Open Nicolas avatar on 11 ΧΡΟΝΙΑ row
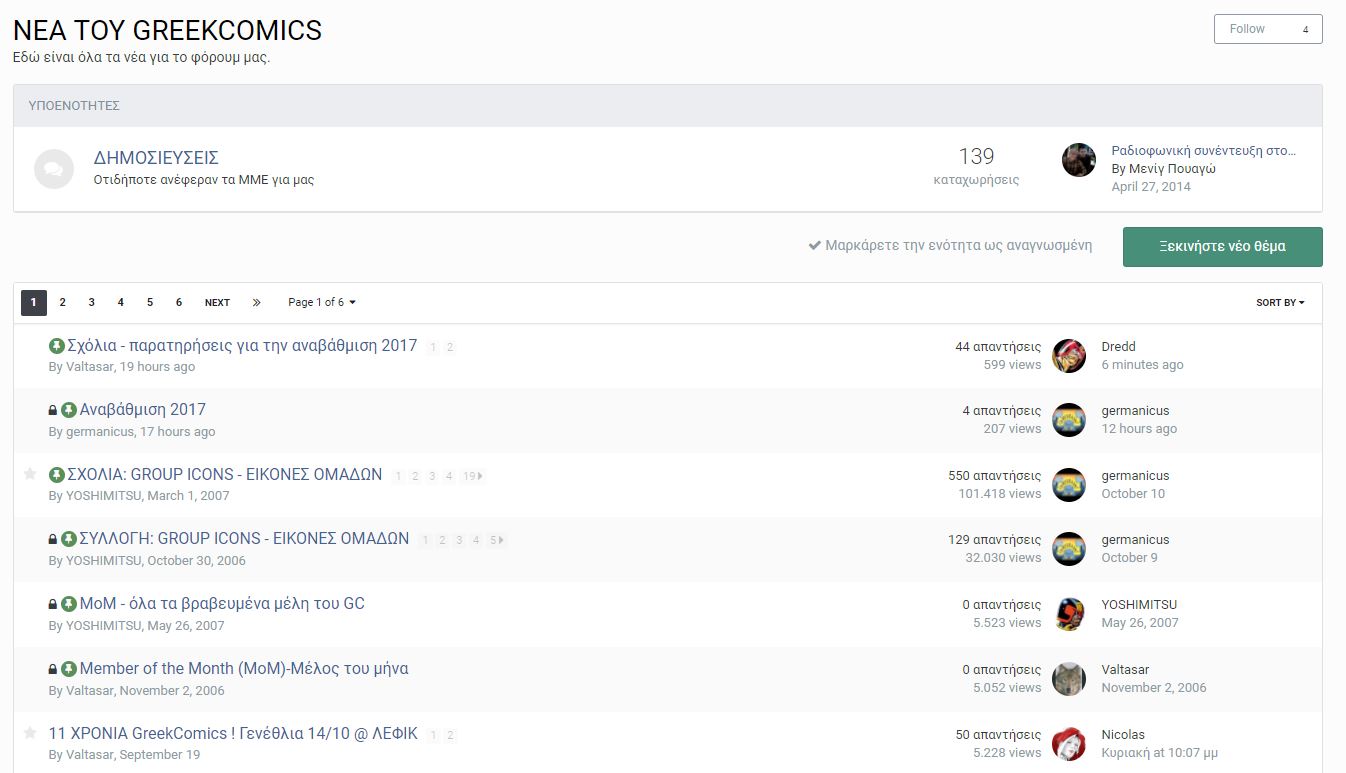The height and width of the screenshot is (773, 1346). [x=1069, y=744]
